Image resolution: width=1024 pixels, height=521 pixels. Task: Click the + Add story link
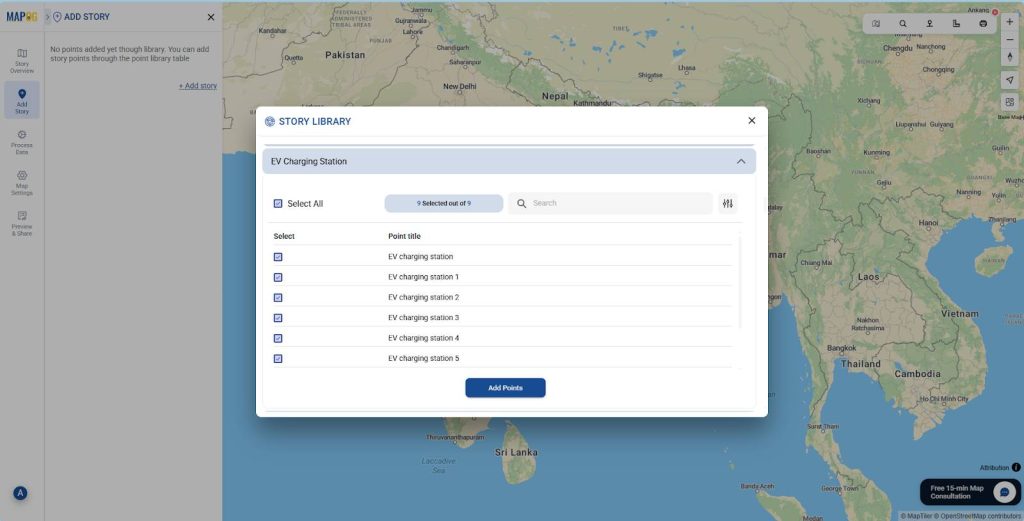[197, 86]
